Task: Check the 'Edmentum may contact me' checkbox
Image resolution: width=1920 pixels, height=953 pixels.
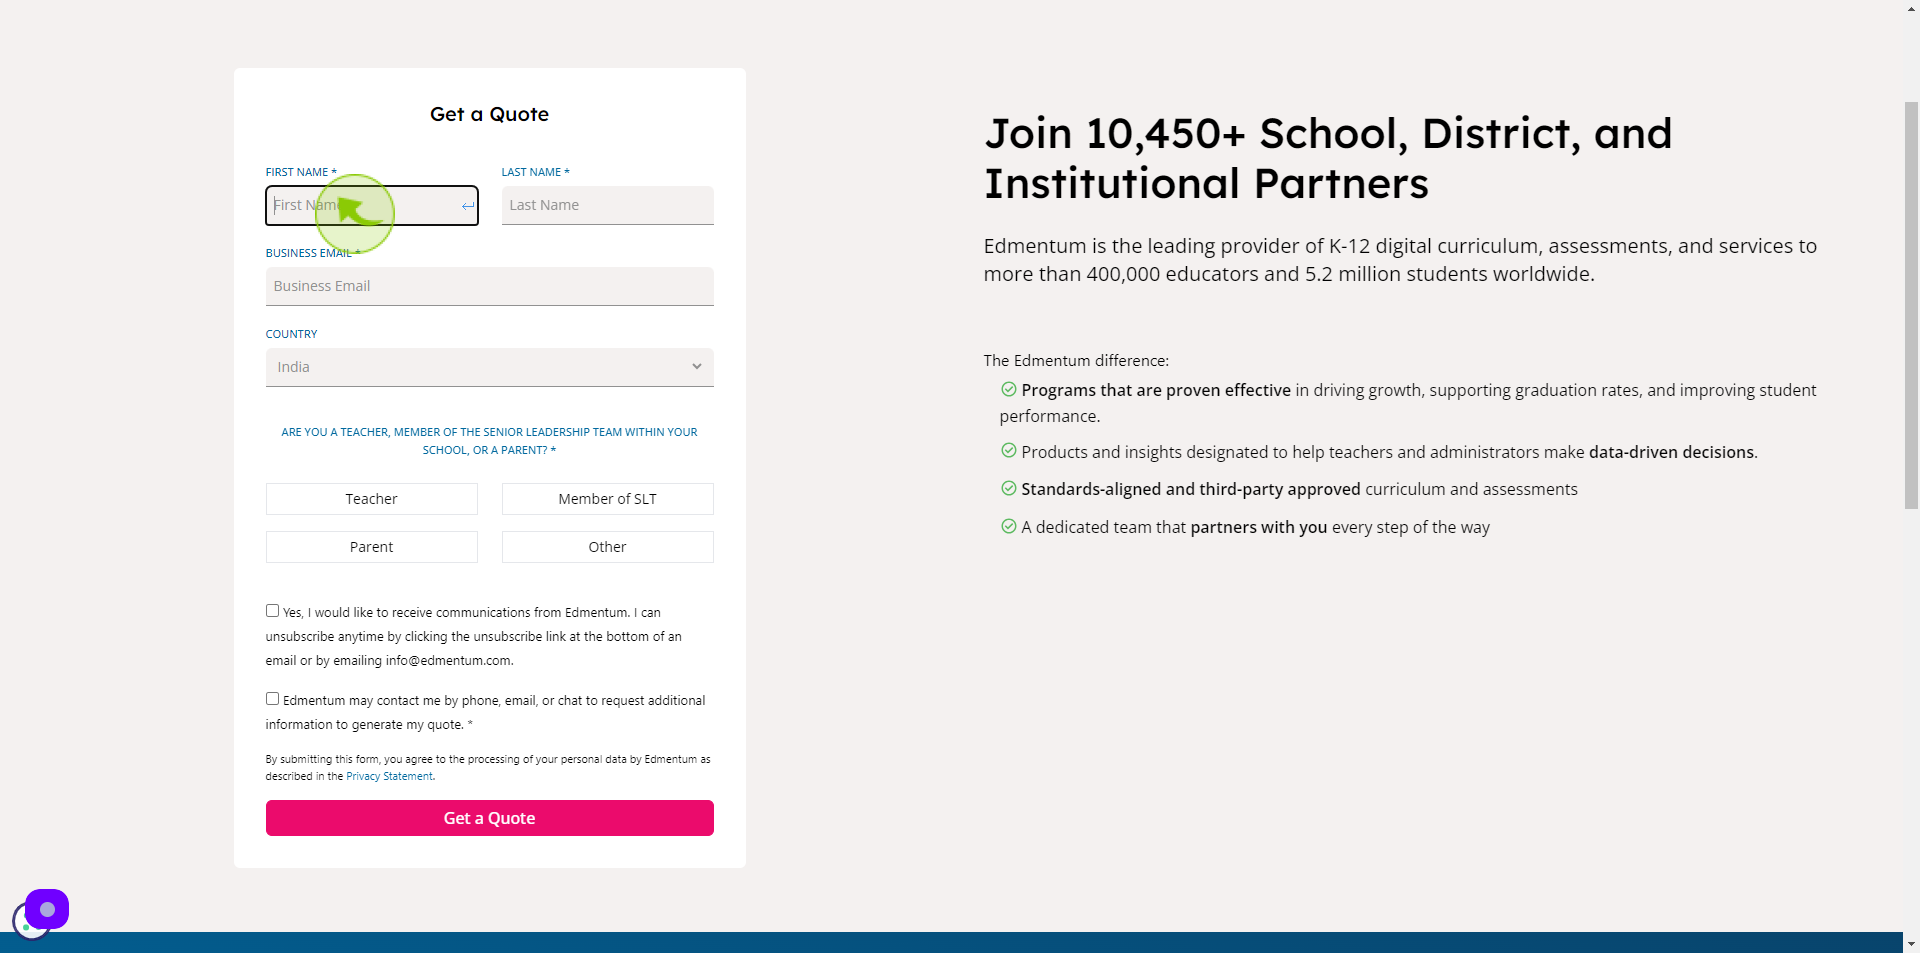Action: point(272,699)
